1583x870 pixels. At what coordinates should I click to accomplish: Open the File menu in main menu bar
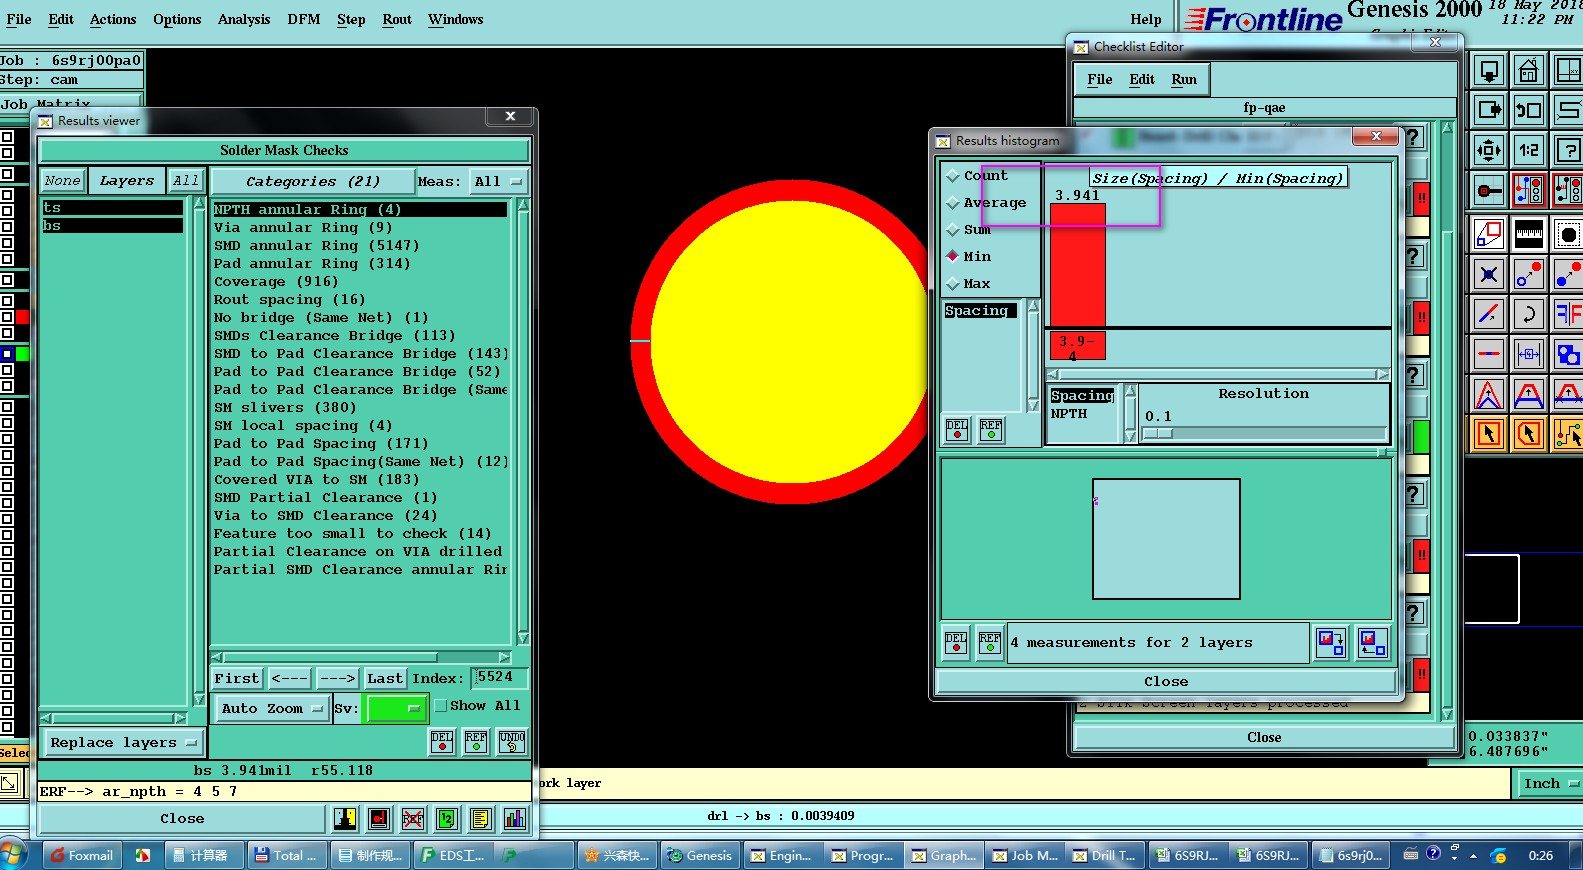(x=18, y=19)
